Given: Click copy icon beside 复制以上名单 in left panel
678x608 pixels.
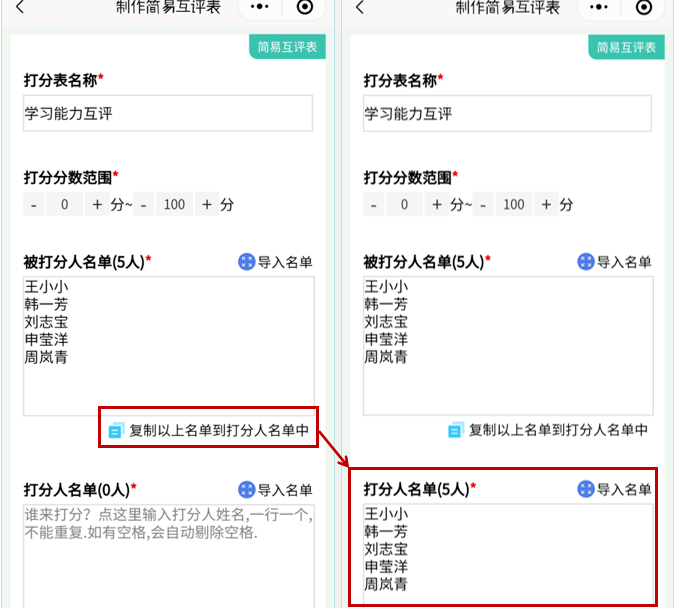Looking at the screenshot, I should click(116, 430).
